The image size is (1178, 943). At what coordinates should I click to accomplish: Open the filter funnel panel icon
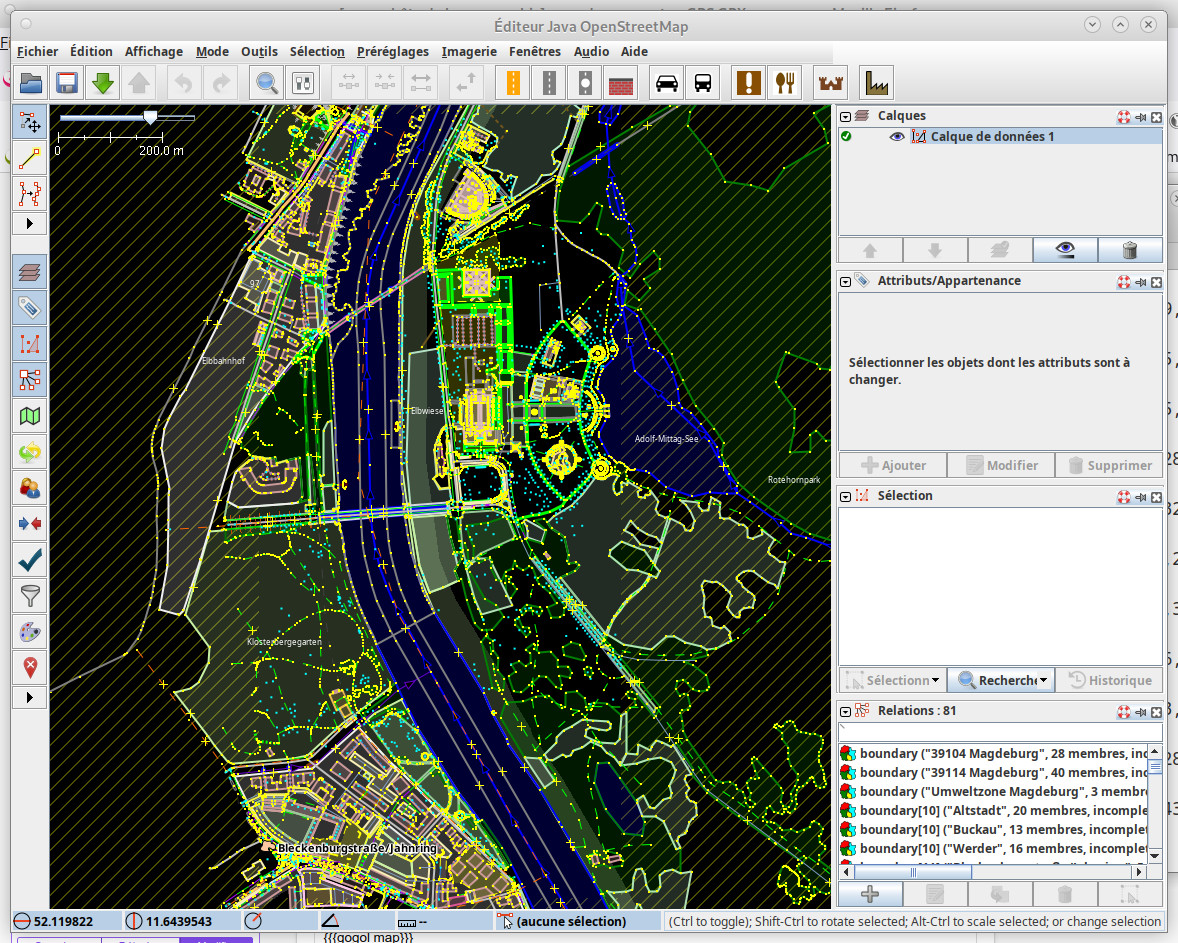pyautogui.click(x=30, y=597)
